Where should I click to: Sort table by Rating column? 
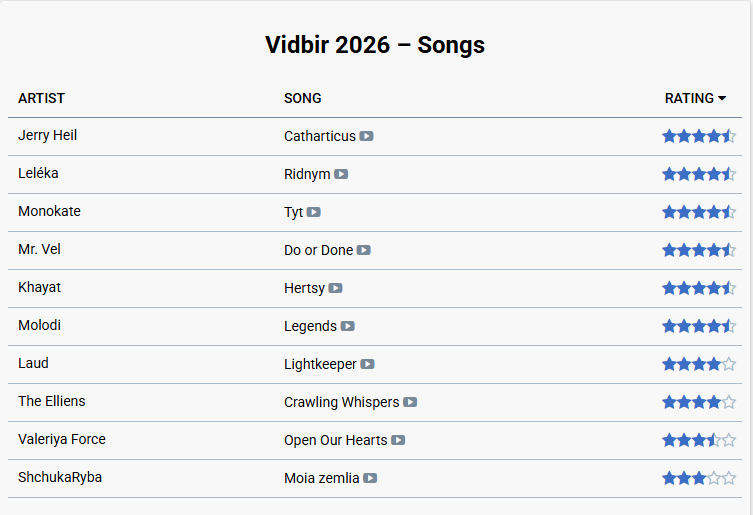[689, 98]
